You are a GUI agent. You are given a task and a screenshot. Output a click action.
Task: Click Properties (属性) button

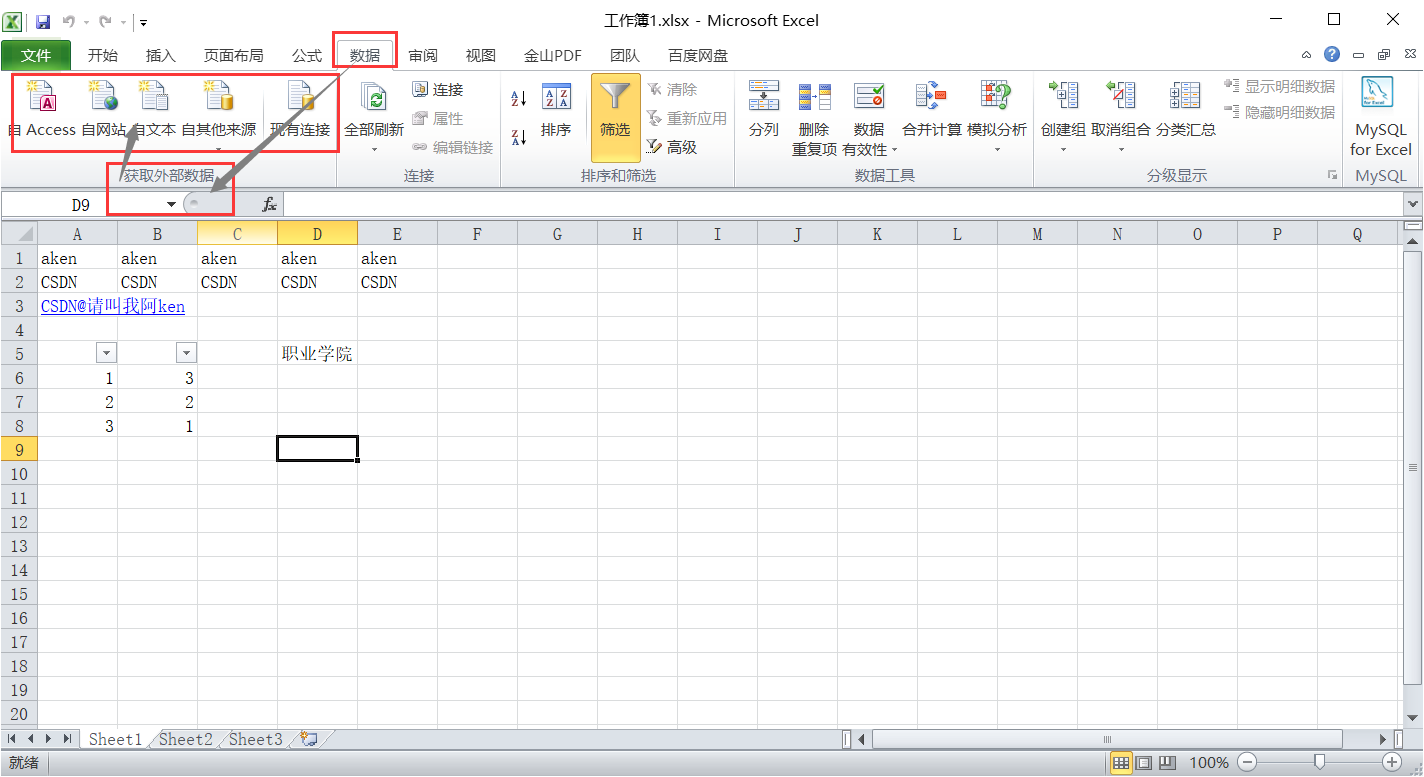point(438,118)
